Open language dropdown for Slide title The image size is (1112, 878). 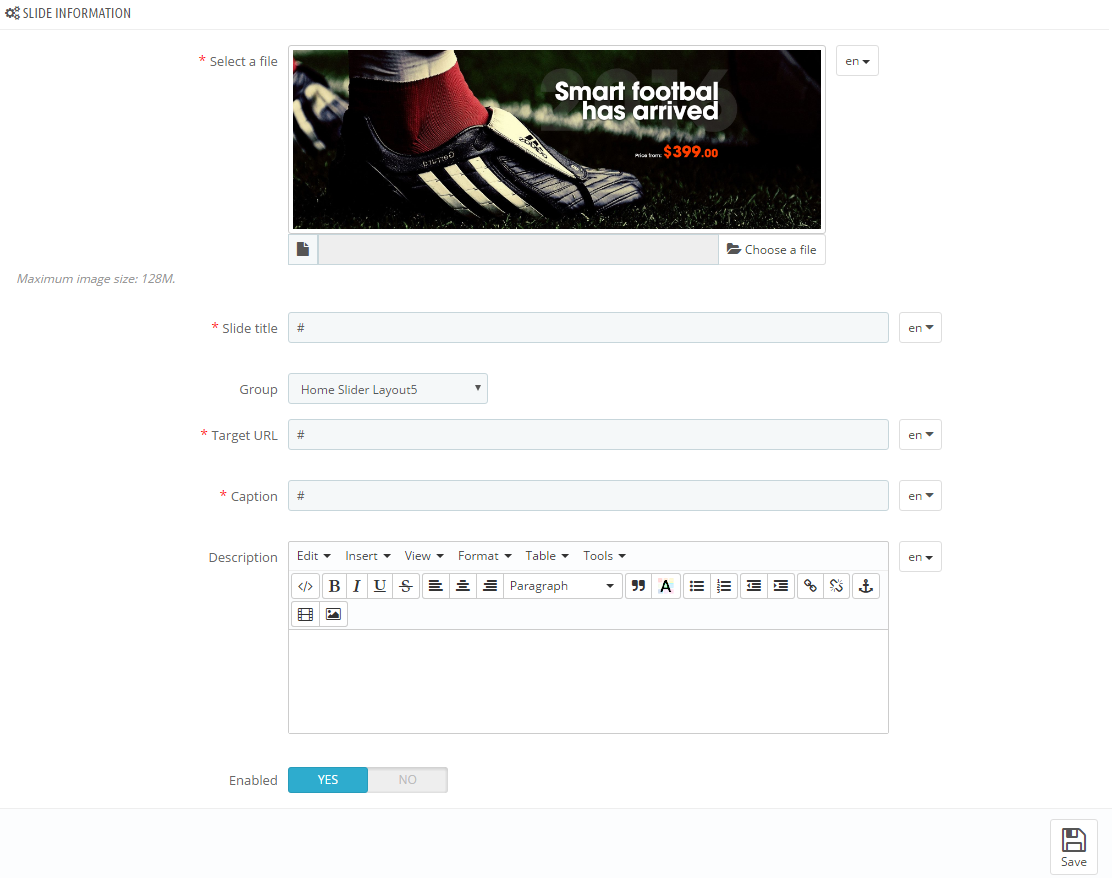[921, 328]
